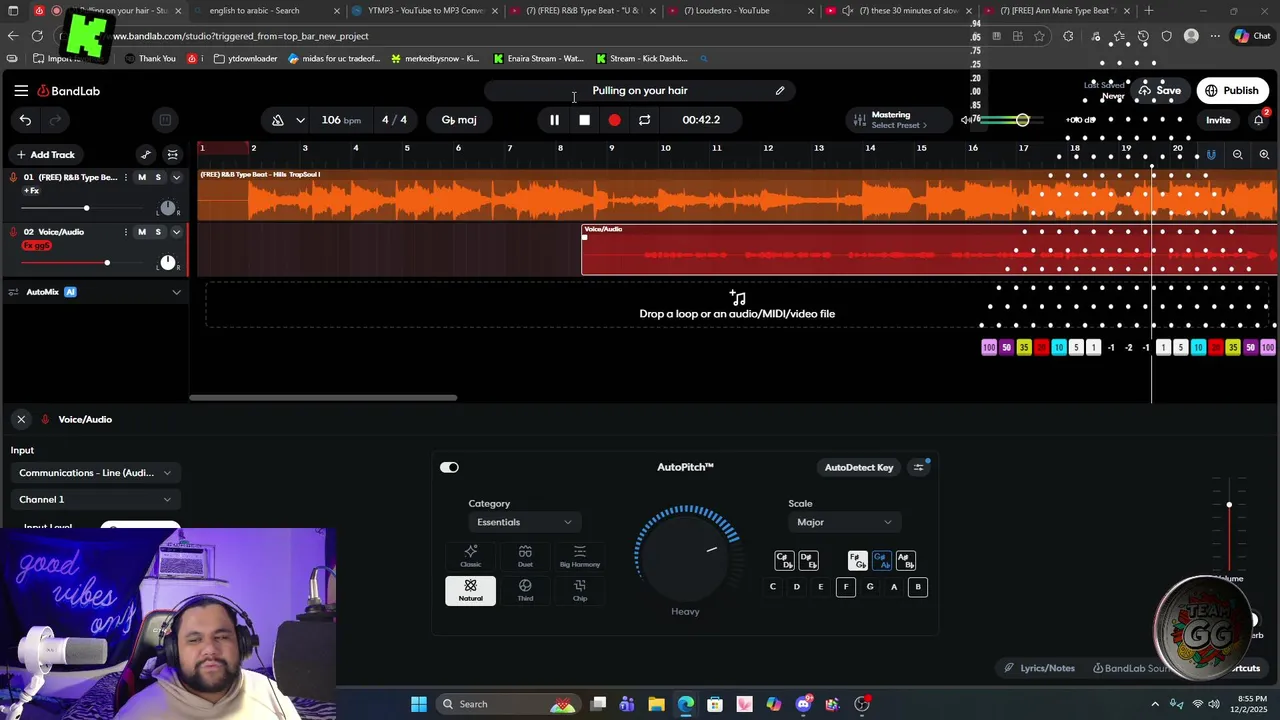
Task: Open the Thank You bookmark
Action: coord(150,59)
